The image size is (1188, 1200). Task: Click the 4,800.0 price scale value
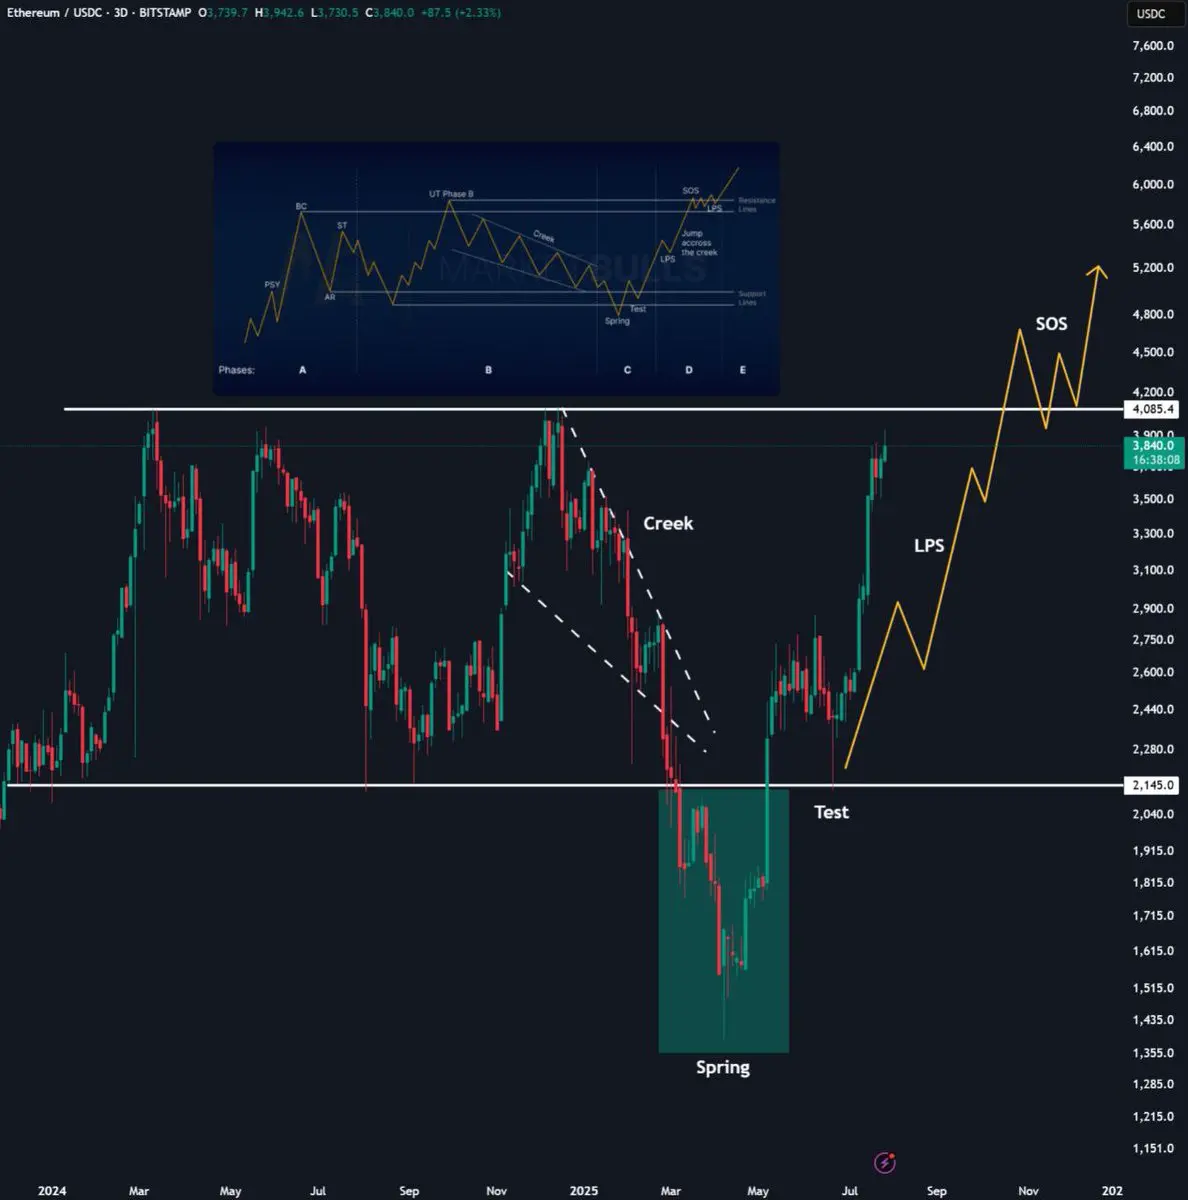pyautogui.click(x=1153, y=314)
